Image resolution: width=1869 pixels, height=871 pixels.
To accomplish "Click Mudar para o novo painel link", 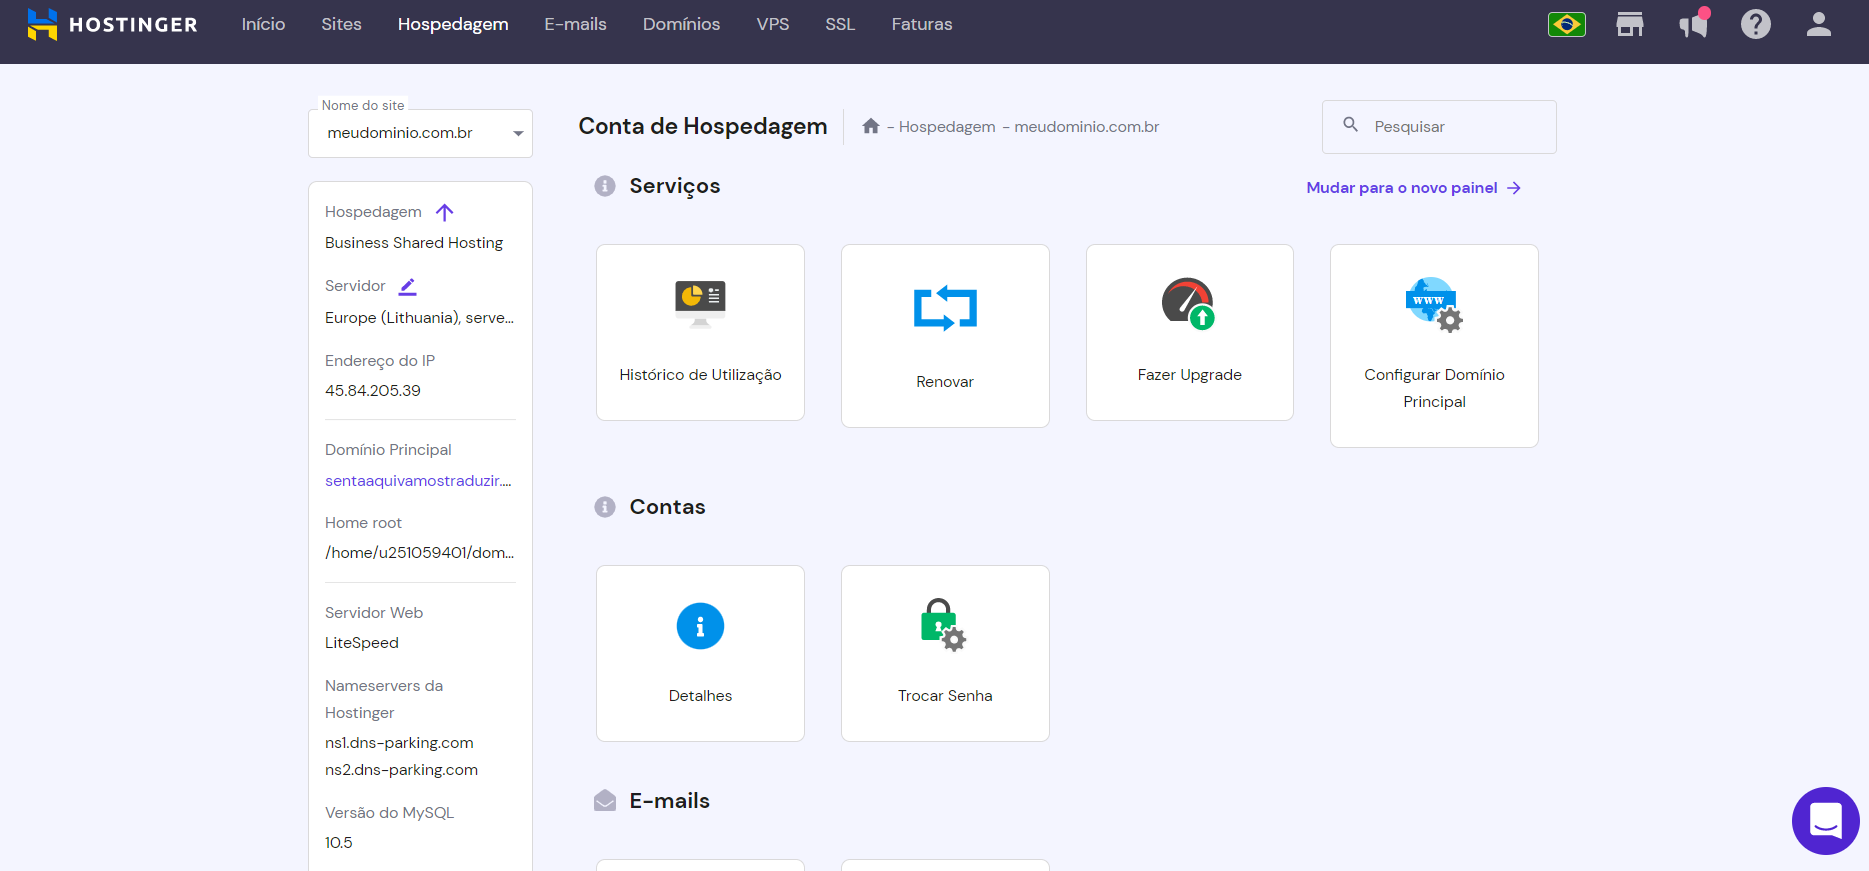I will (1412, 188).
